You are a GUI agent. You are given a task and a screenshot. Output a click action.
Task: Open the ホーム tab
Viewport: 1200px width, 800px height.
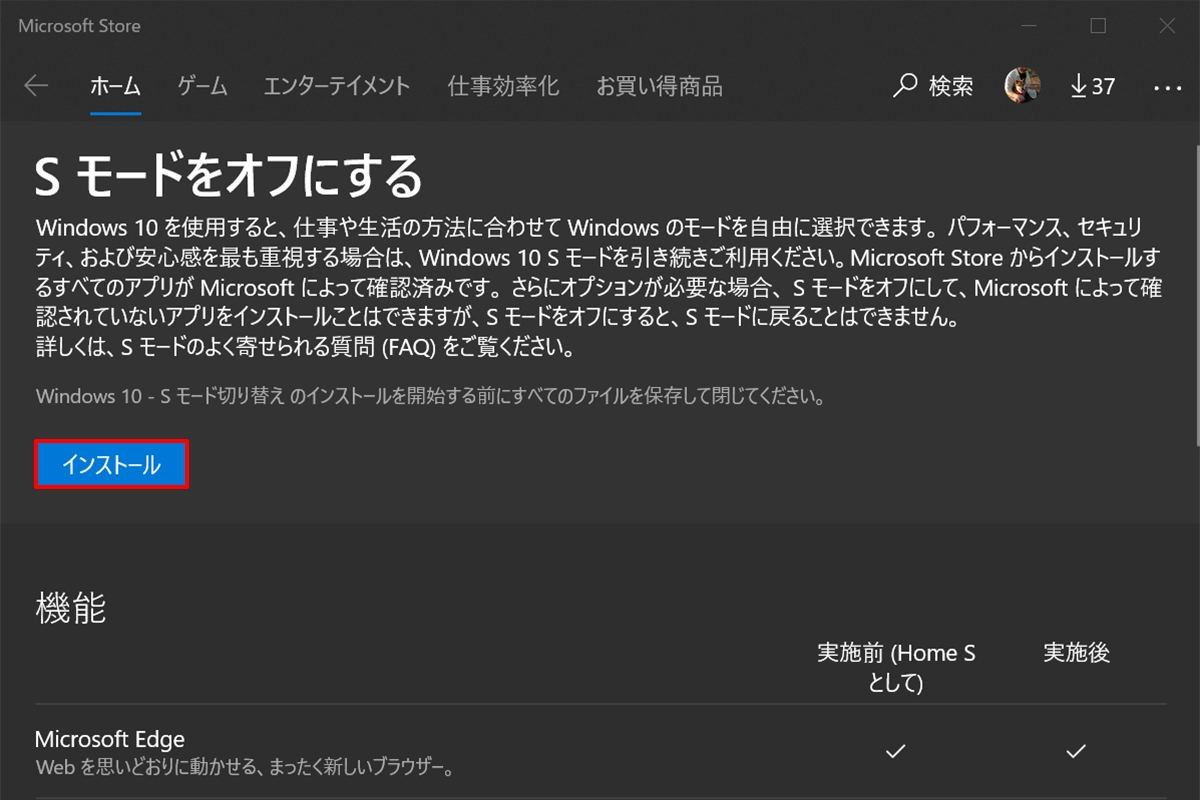[115, 86]
